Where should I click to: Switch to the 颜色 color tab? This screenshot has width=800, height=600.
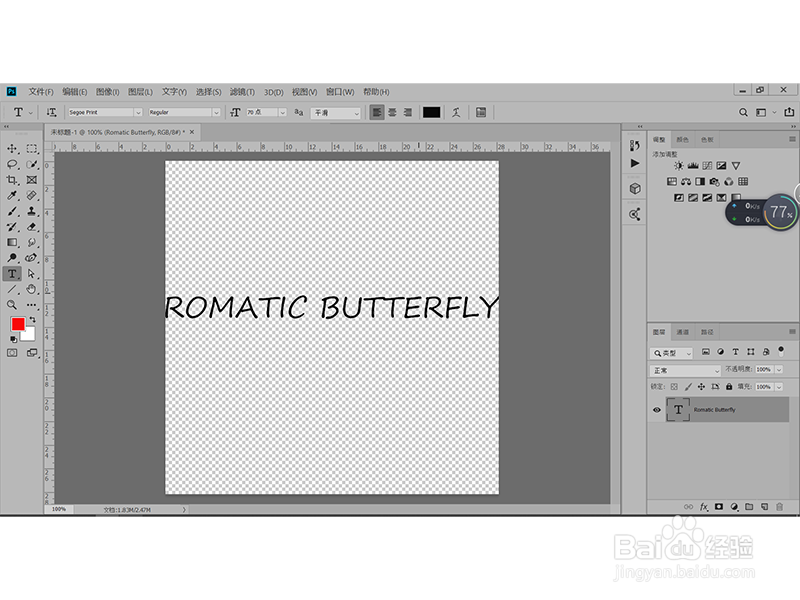[683, 139]
